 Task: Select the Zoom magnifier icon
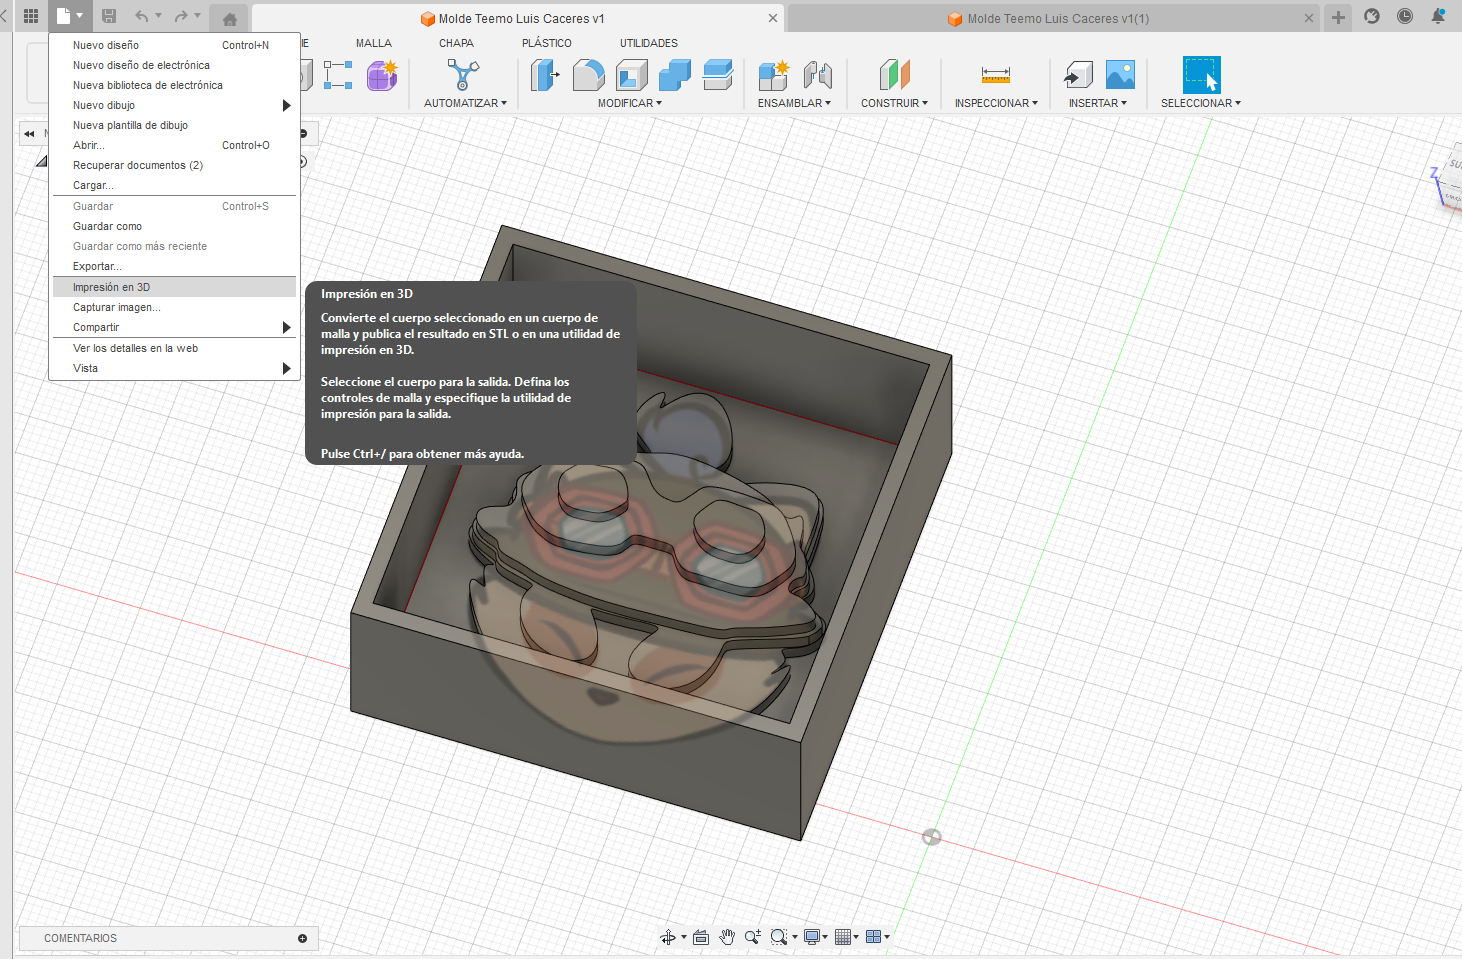point(752,937)
